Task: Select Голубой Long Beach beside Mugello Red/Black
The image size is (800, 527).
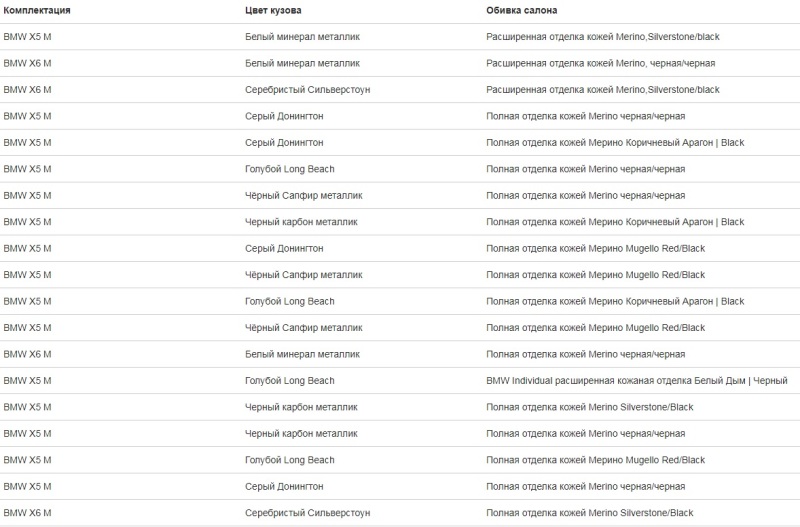Action: [x=290, y=460]
